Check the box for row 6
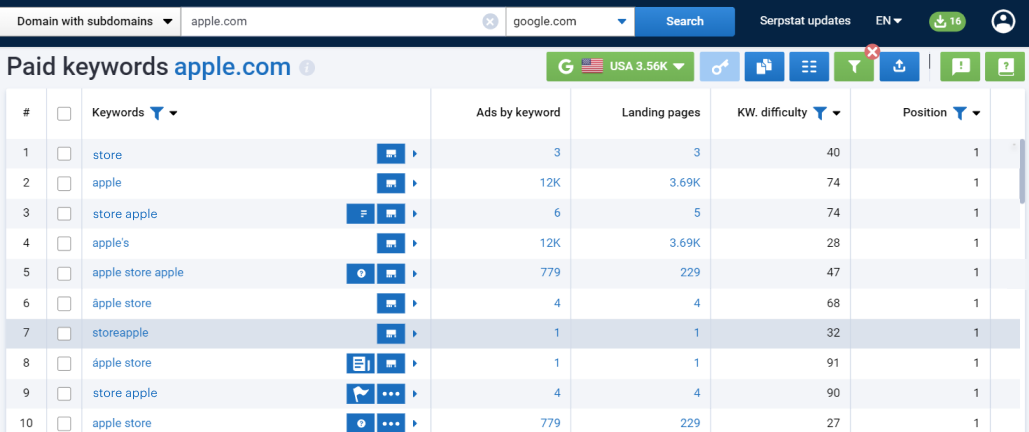The width and height of the screenshot is (1029, 432). (x=64, y=303)
